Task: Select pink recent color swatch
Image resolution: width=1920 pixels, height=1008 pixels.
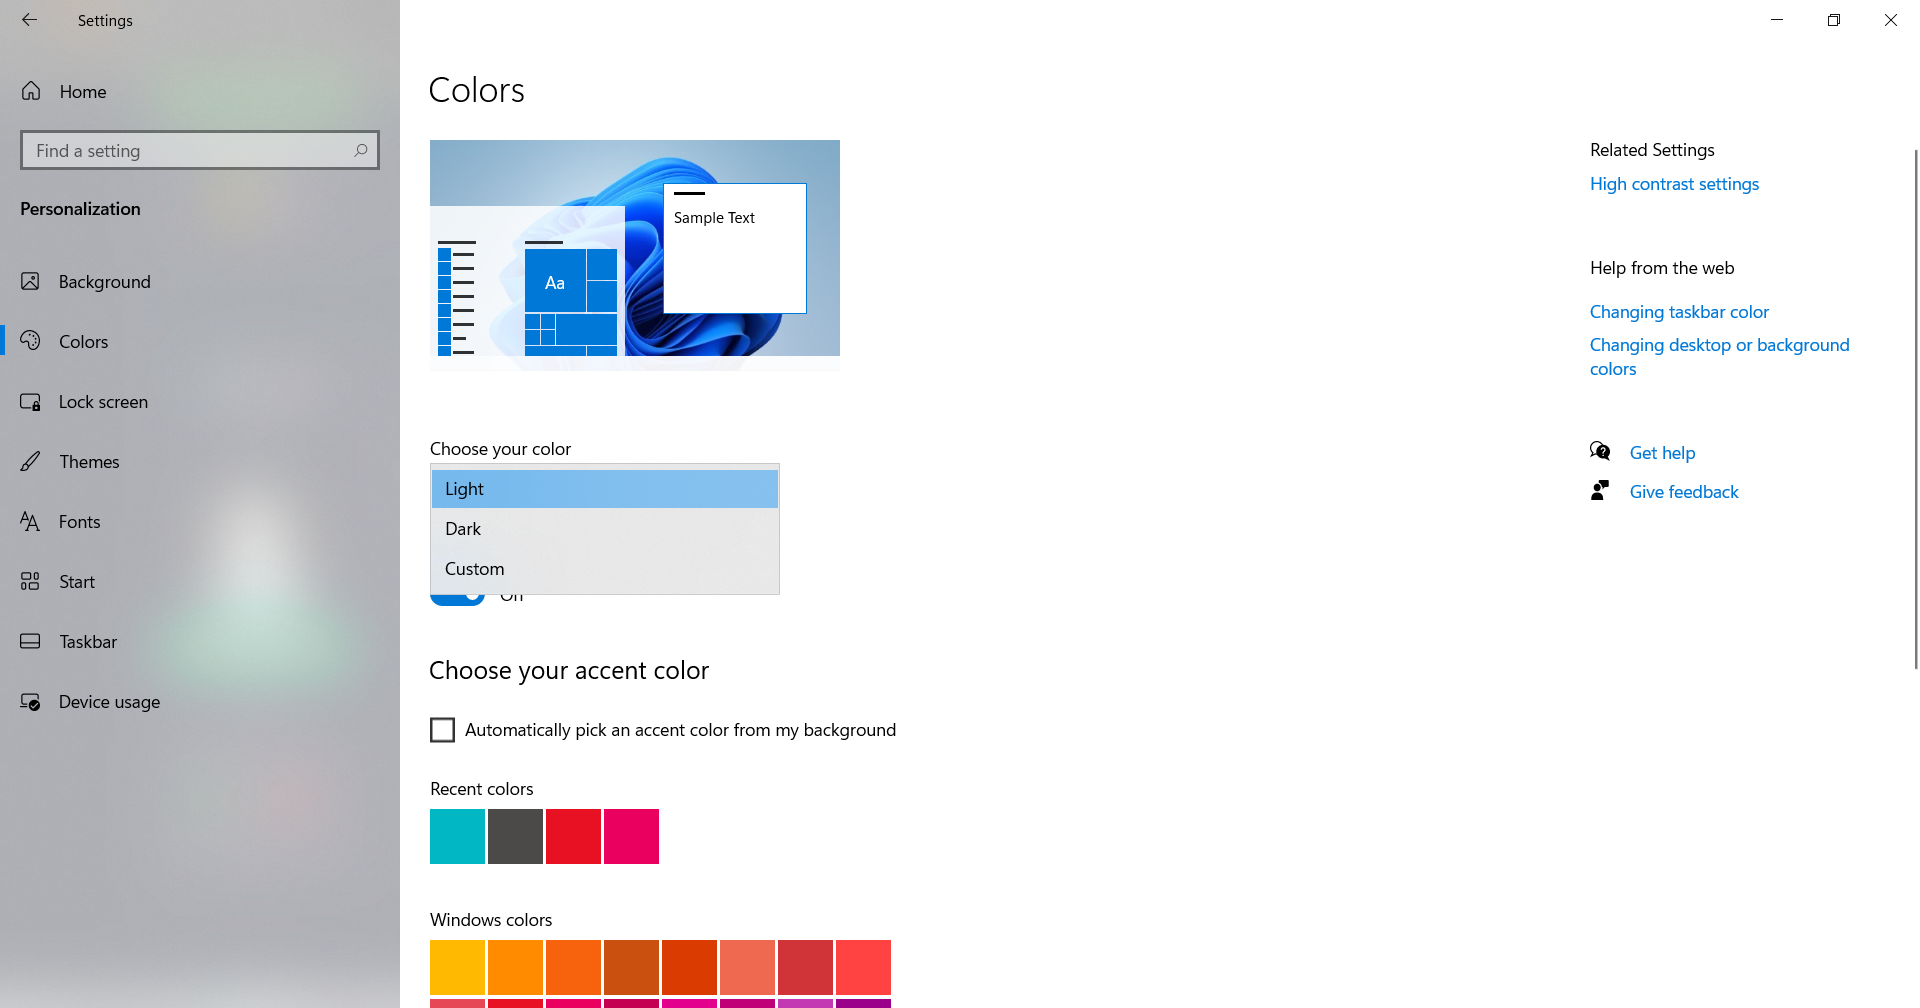Action: point(631,836)
